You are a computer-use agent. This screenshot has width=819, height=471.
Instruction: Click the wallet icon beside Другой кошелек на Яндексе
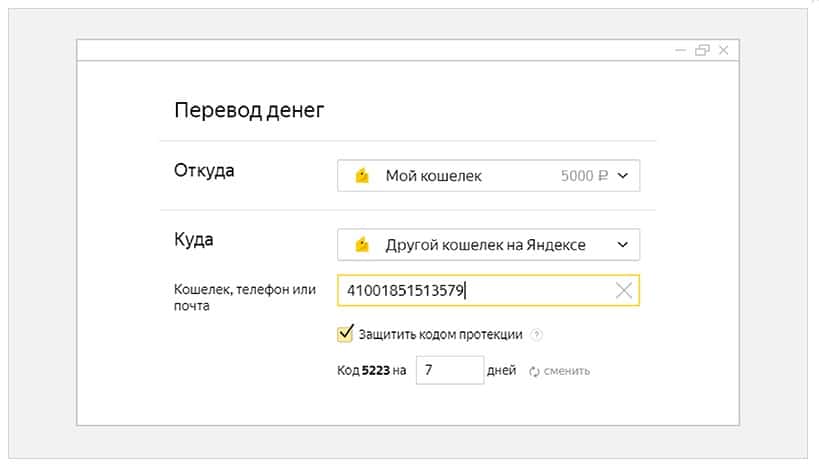pos(362,244)
